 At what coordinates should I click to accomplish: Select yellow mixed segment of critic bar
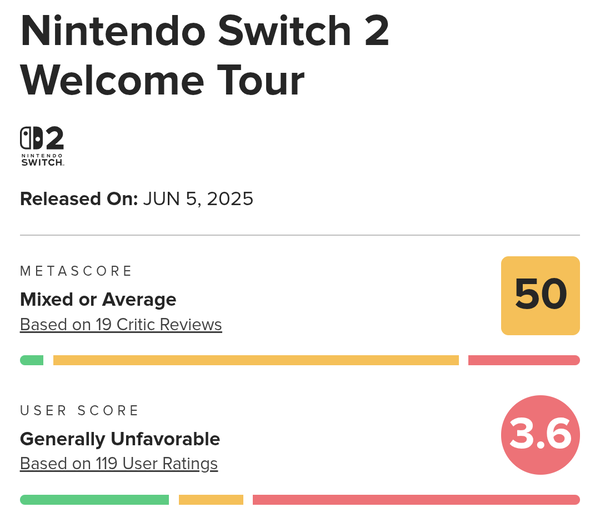pos(256,360)
